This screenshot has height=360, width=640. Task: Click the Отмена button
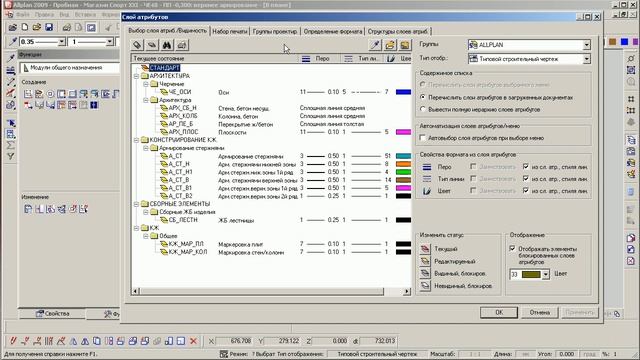(x=540, y=312)
